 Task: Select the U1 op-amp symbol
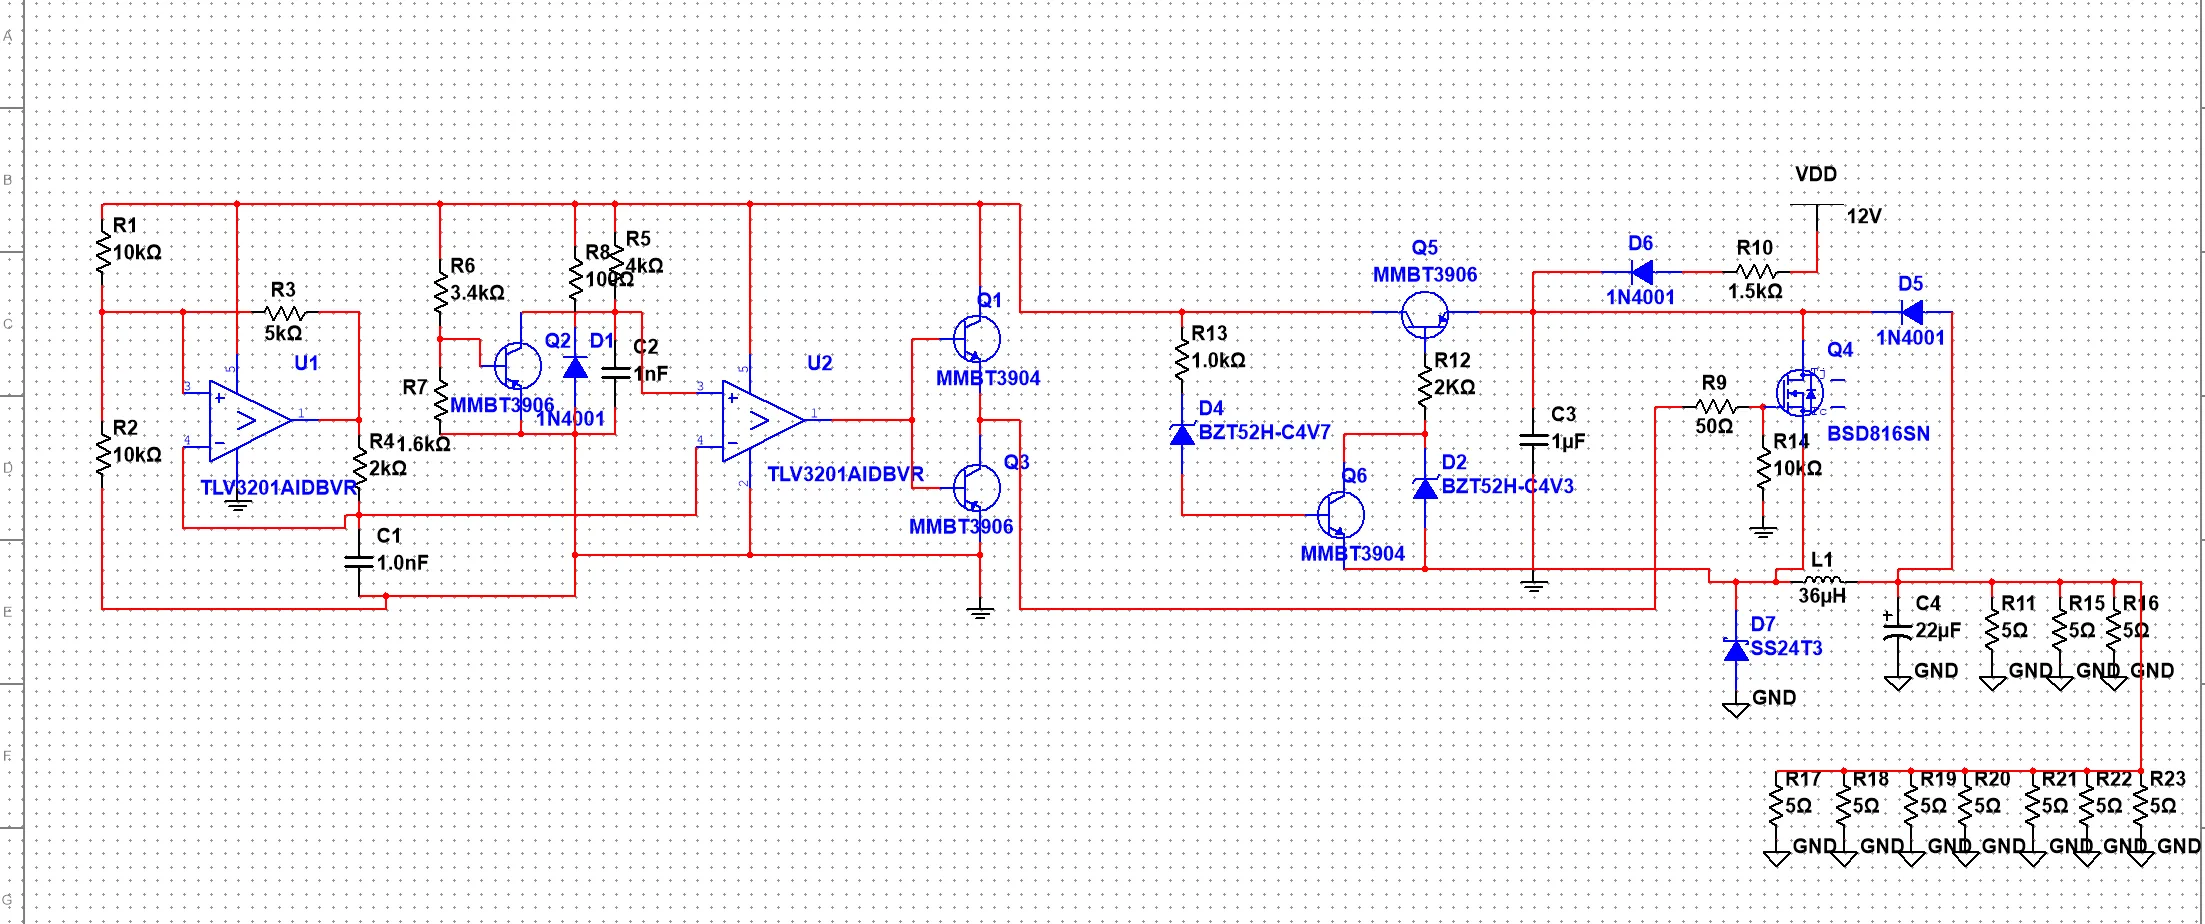[248, 420]
